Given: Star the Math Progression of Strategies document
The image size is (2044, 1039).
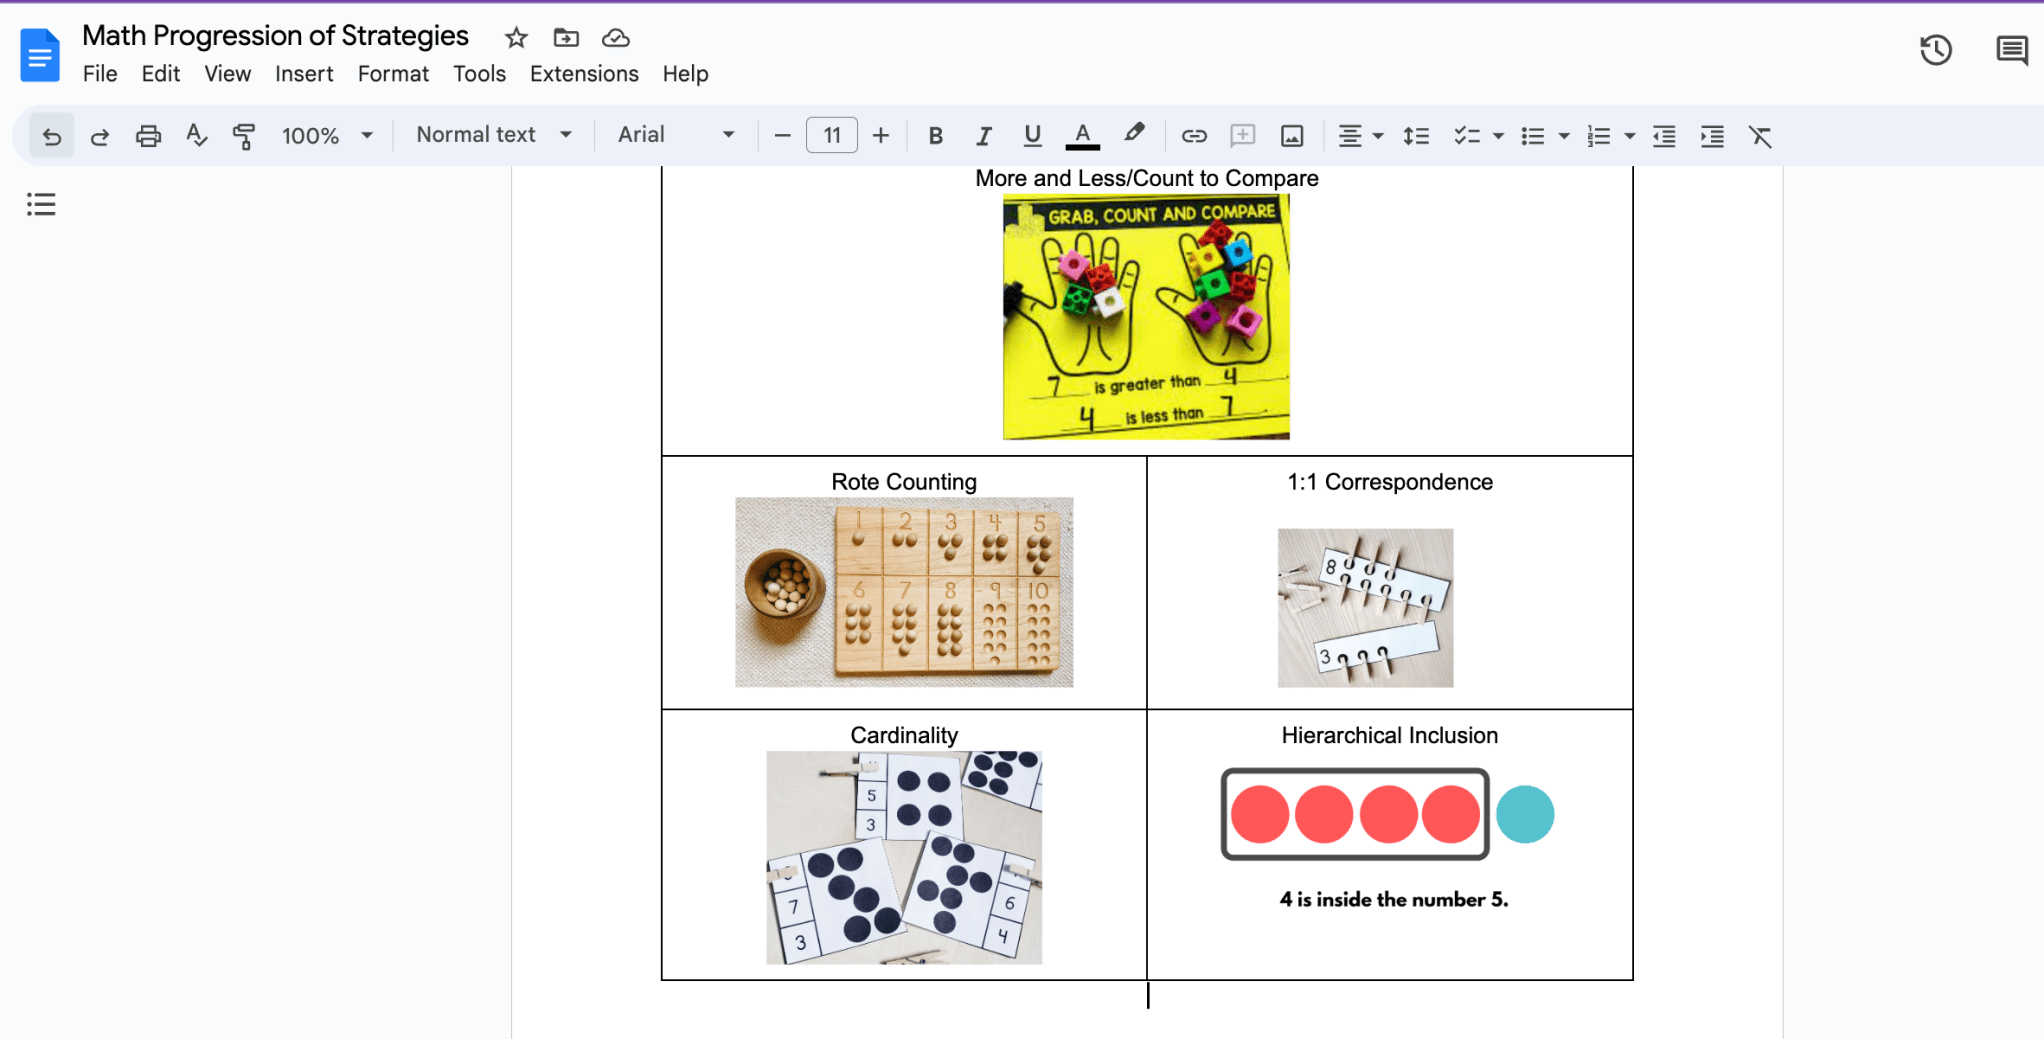Looking at the screenshot, I should (x=515, y=37).
